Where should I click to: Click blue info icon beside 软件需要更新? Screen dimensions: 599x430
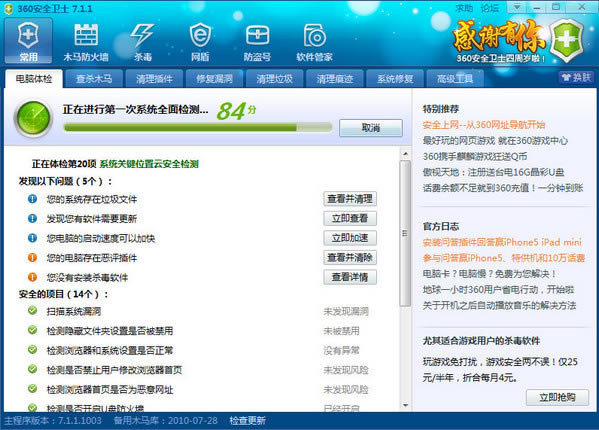32,218
